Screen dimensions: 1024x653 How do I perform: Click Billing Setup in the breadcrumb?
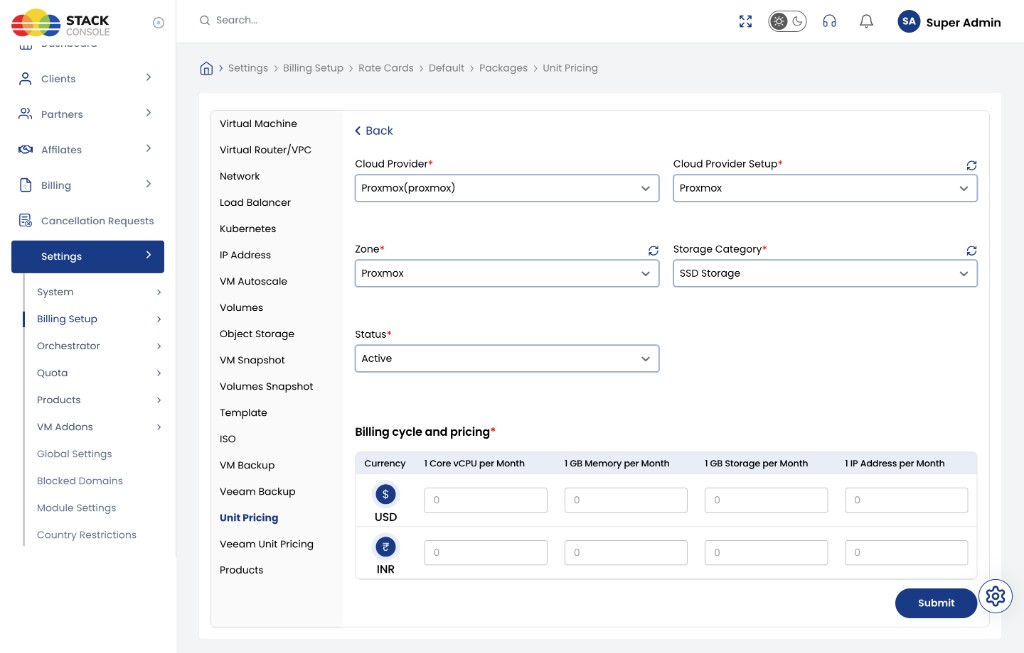pyautogui.click(x=313, y=68)
